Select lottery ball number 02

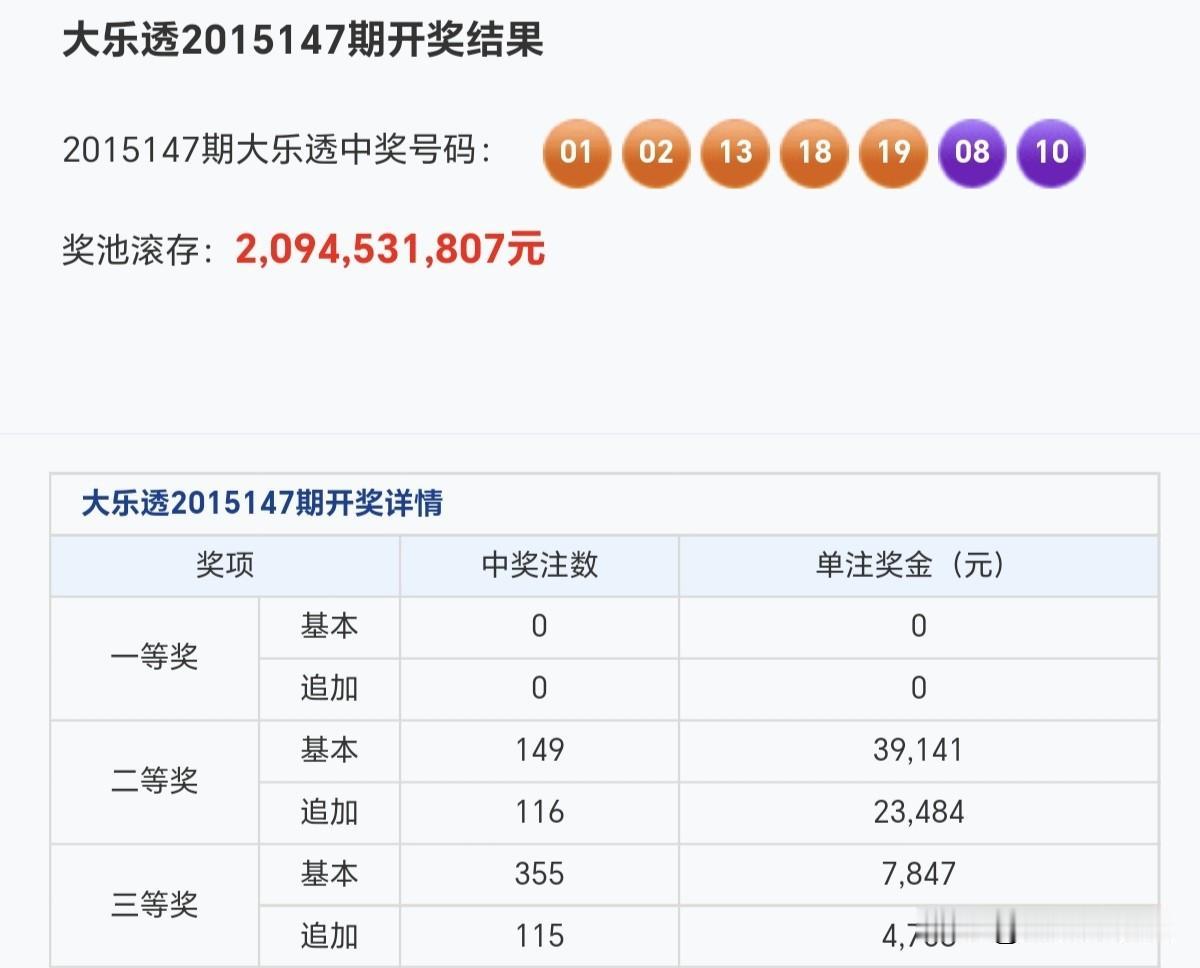[655, 153]
